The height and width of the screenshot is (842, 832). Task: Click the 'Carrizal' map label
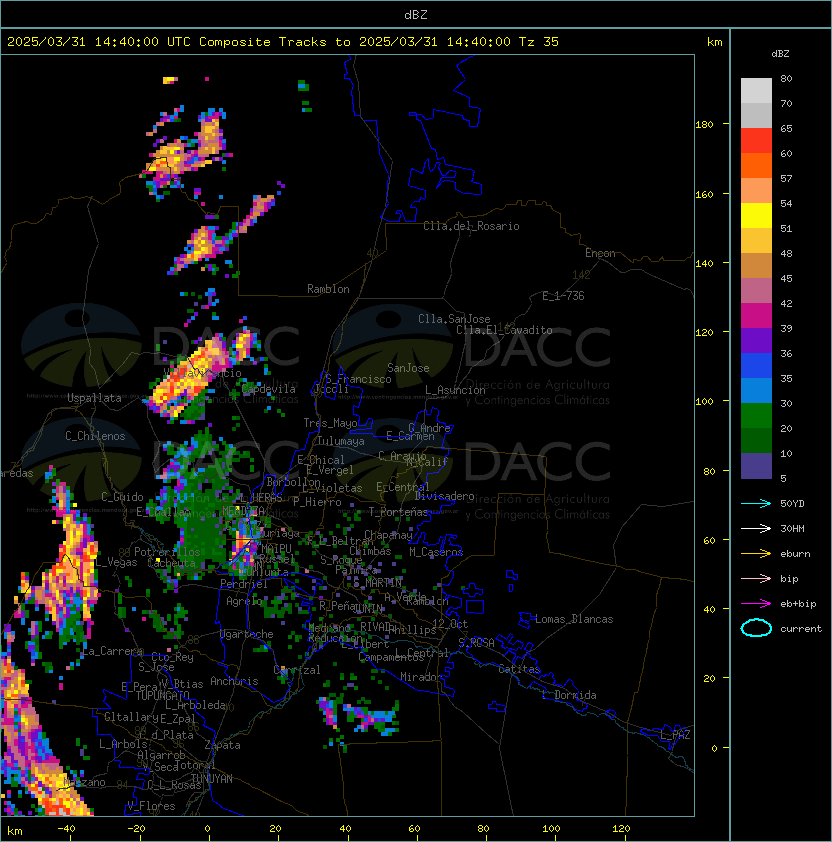point(297,670)
